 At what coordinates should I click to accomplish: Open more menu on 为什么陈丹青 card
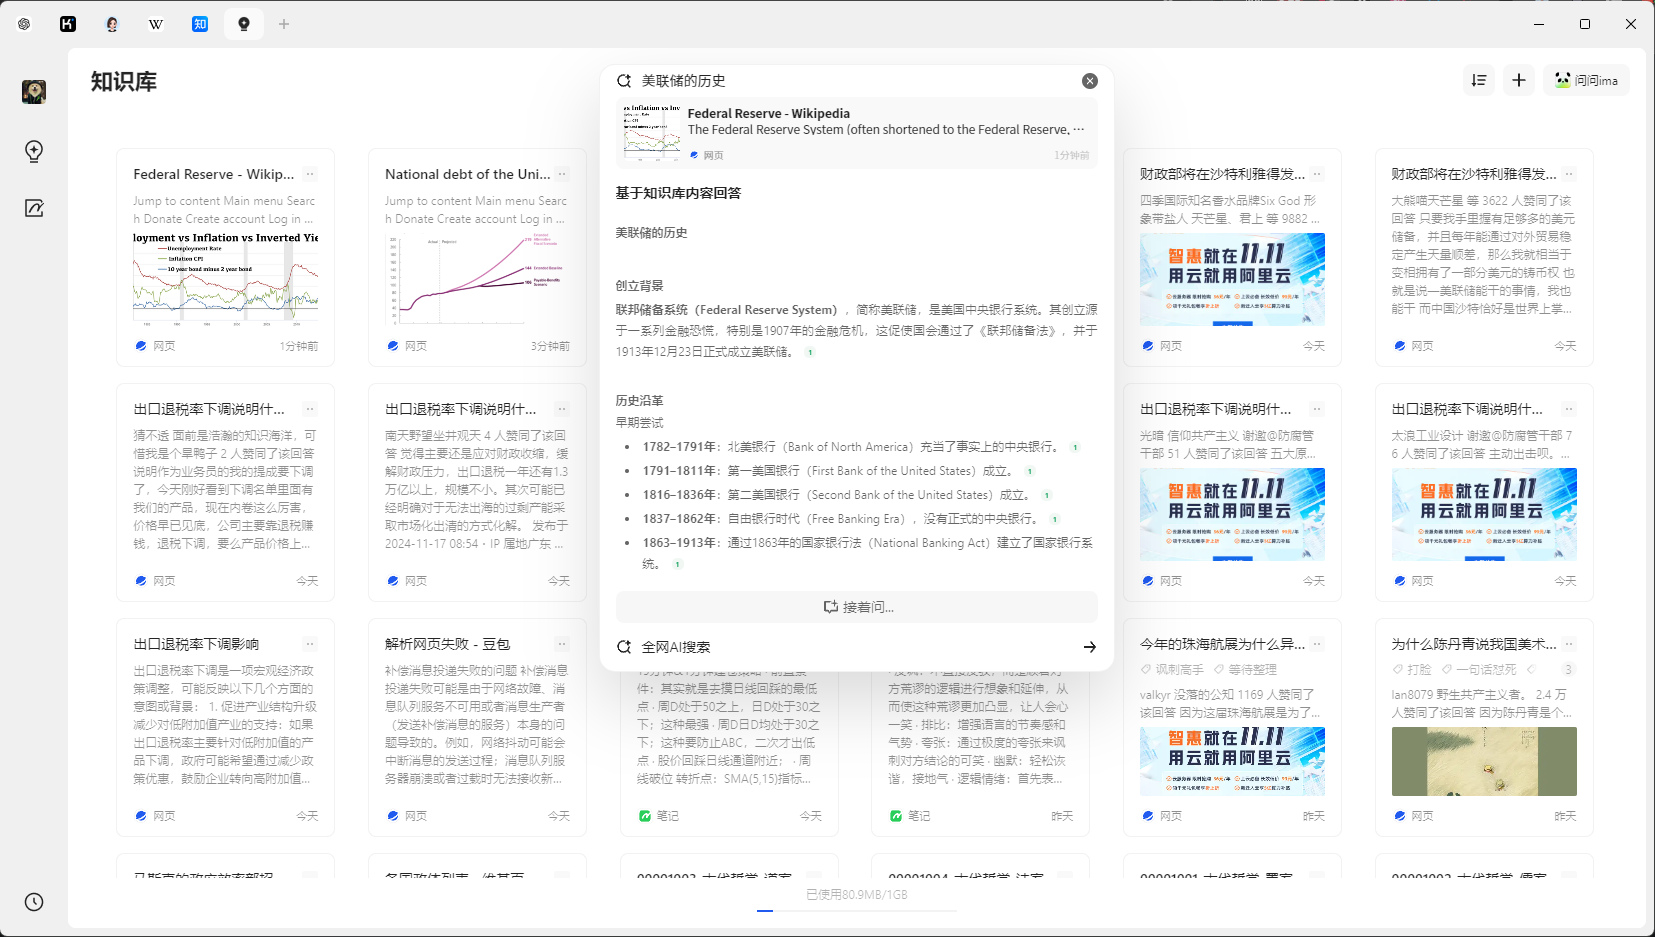click(x=1569, y=644)
